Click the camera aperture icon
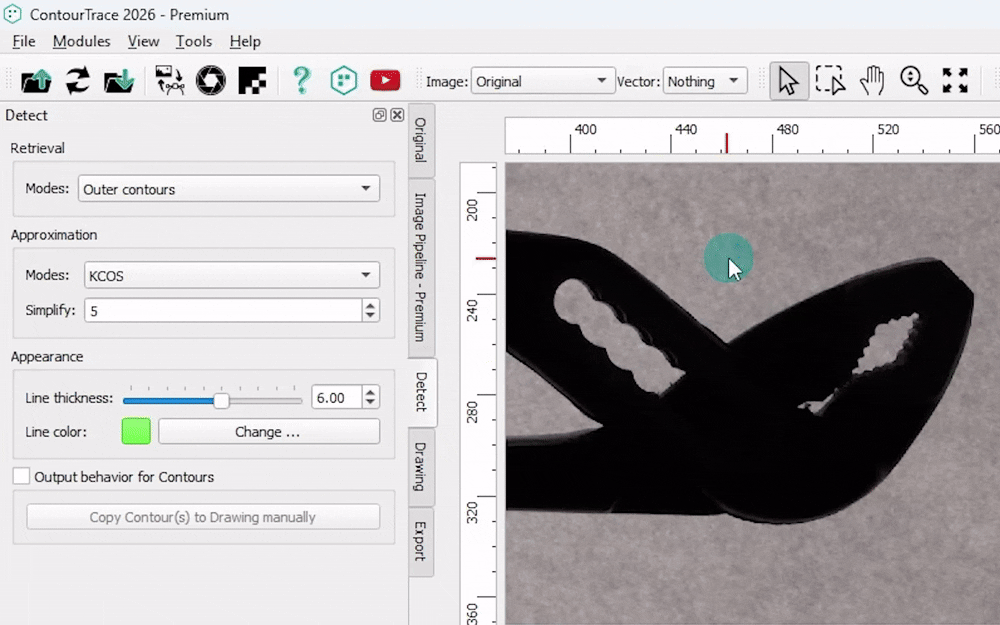The image size is (1000, 625). [210, 81]
